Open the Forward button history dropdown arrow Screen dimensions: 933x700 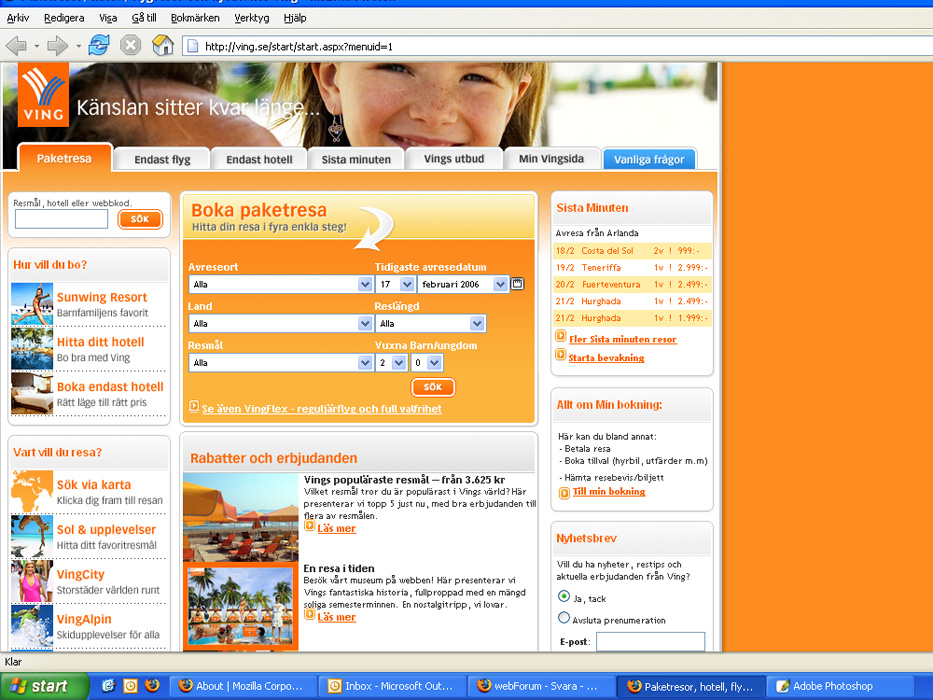tap(79, 46)
